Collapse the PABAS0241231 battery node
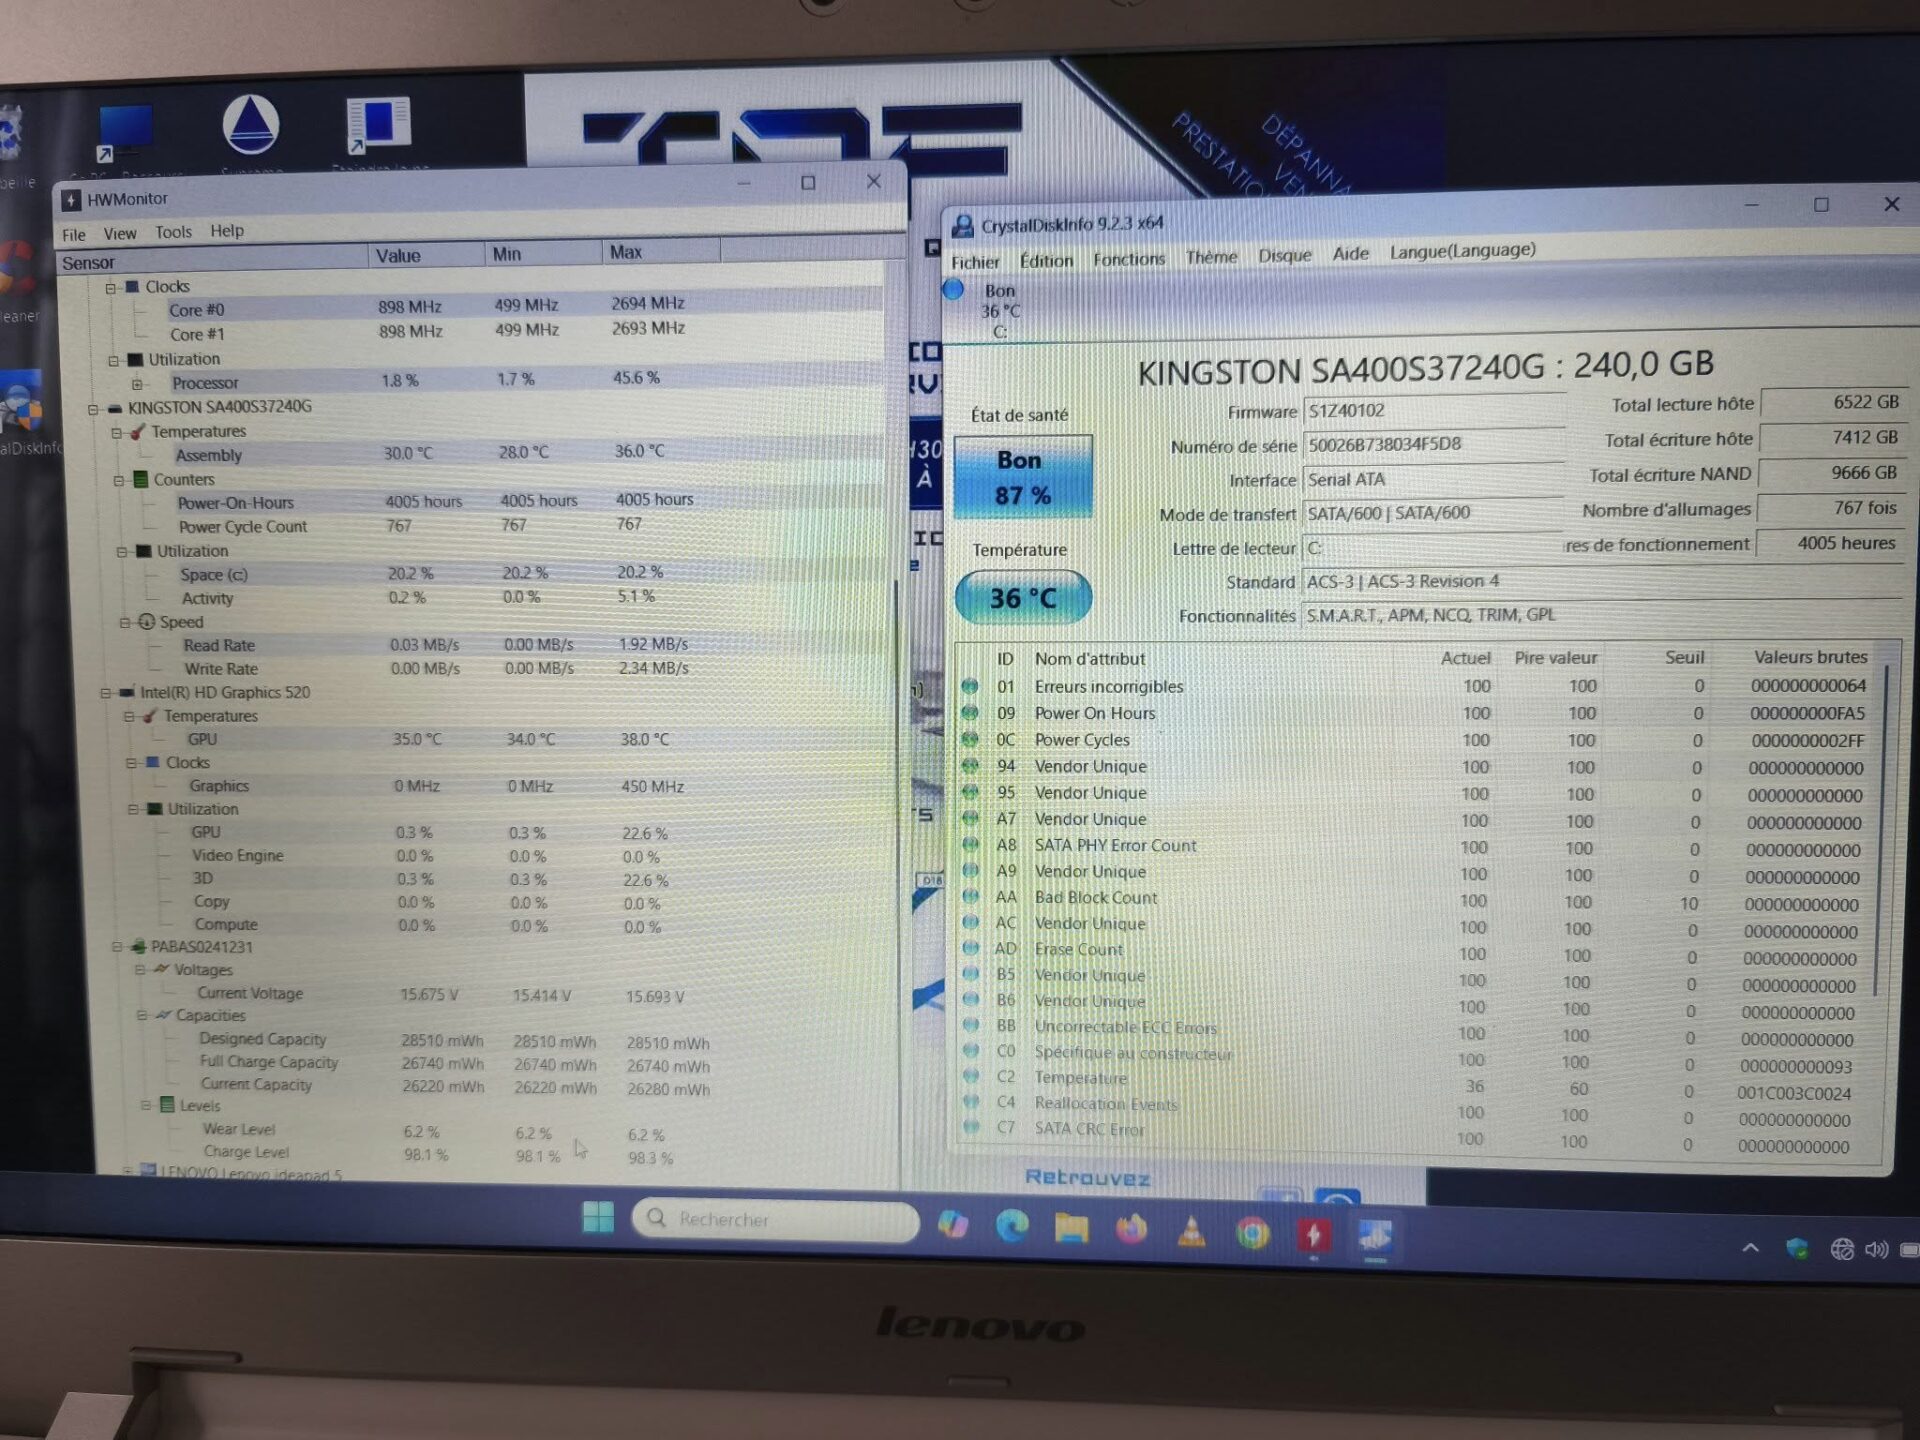The height and width of the screenshot is (1440, 1920). (x=117, y=947)
